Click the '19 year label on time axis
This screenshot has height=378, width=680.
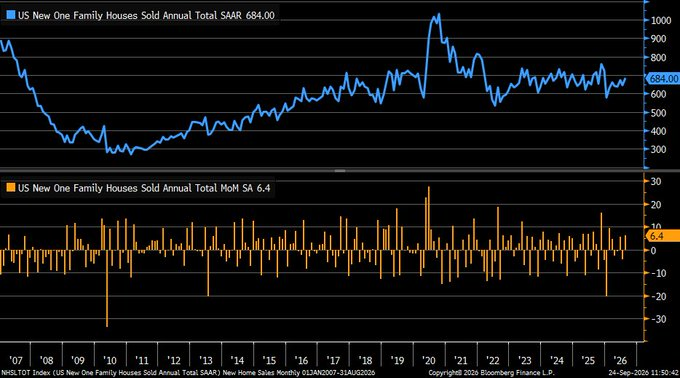pyautogui.click(x=397, y=360)
